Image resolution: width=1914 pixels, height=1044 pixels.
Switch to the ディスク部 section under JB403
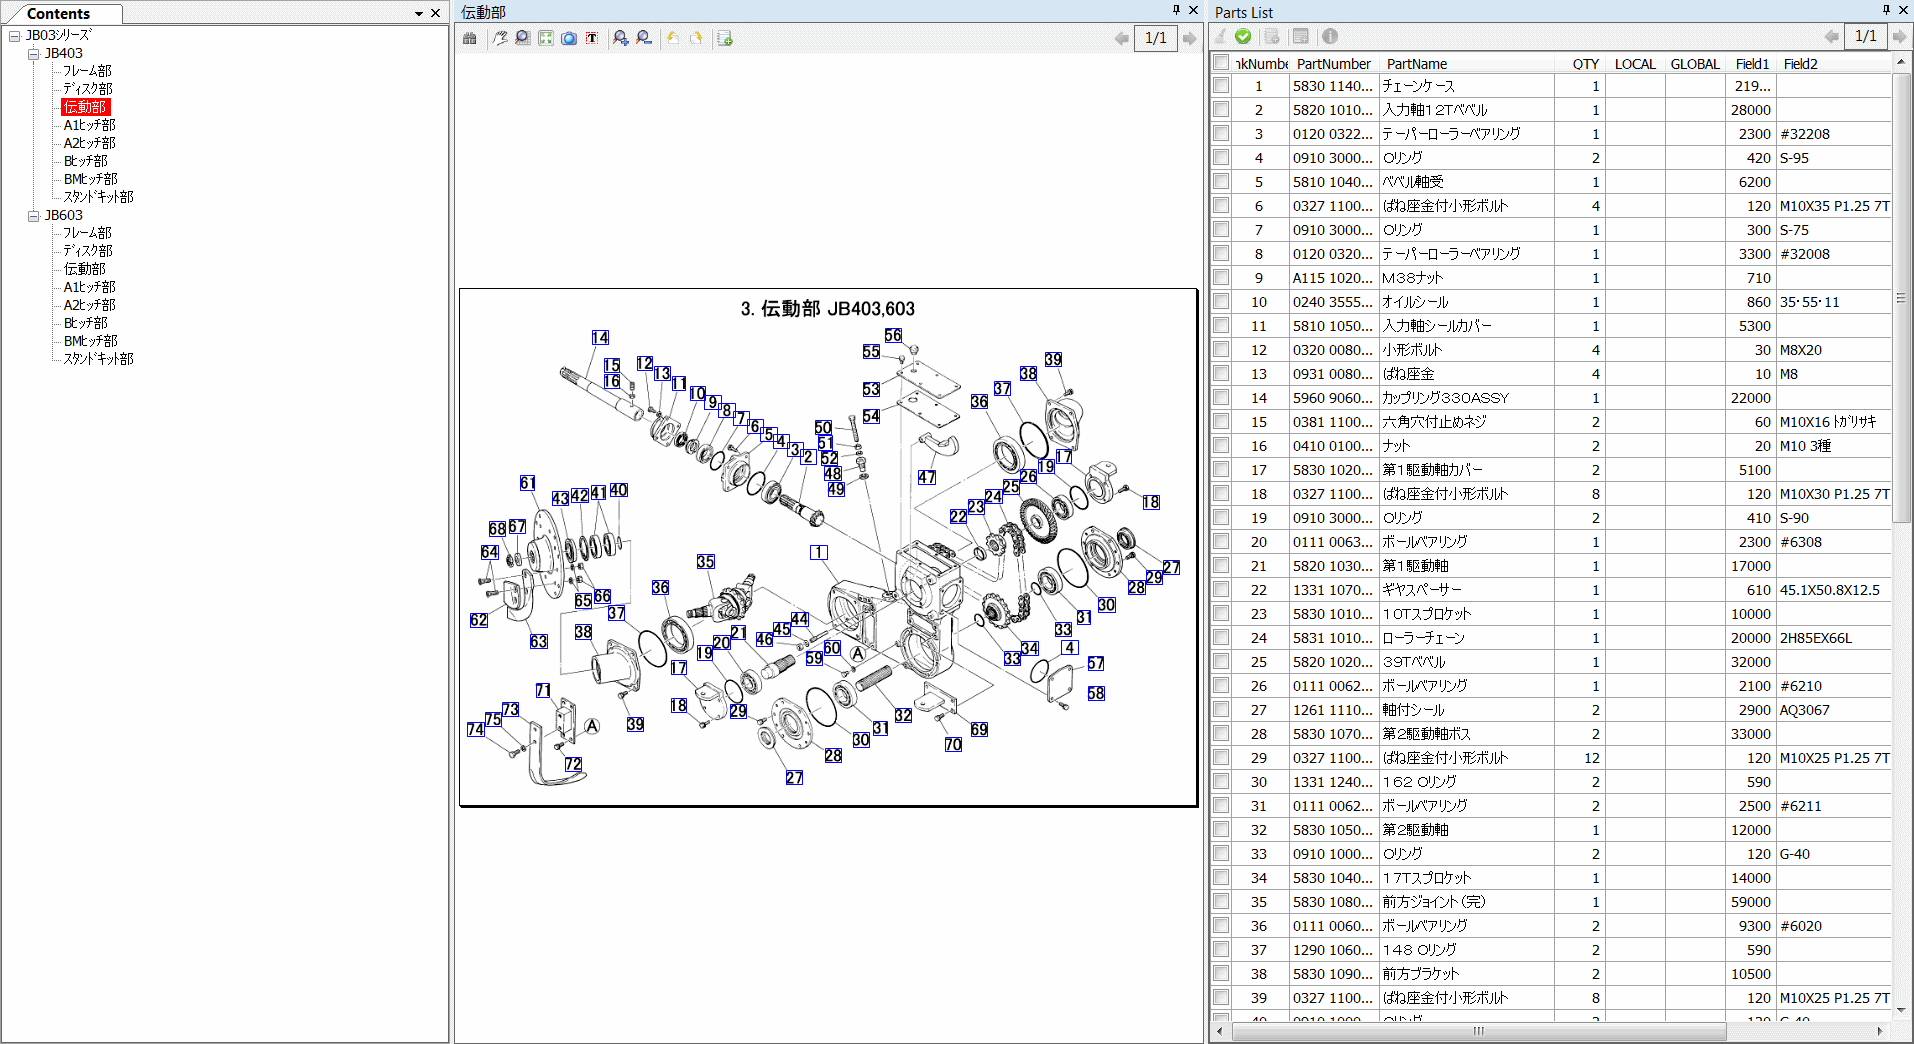click(86, 89)
